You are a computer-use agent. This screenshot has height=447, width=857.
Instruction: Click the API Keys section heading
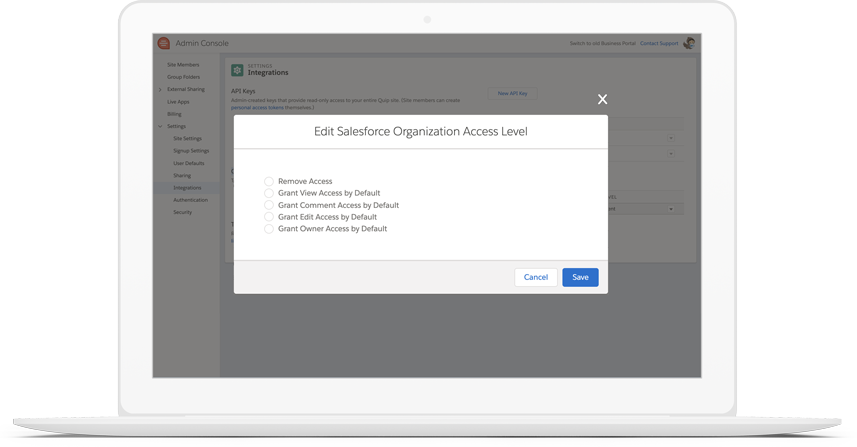click(x=243, y=91)
